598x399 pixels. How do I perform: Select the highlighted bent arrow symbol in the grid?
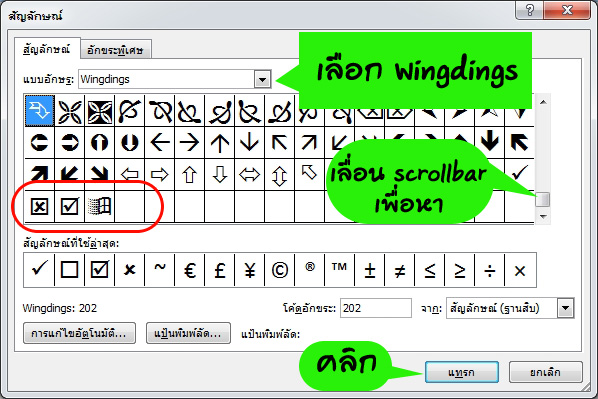tap(40, 111)
